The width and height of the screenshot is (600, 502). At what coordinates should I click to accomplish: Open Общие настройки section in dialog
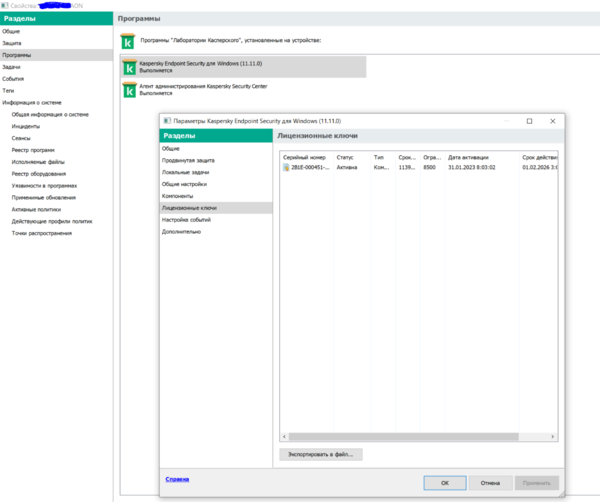(216, 184)
